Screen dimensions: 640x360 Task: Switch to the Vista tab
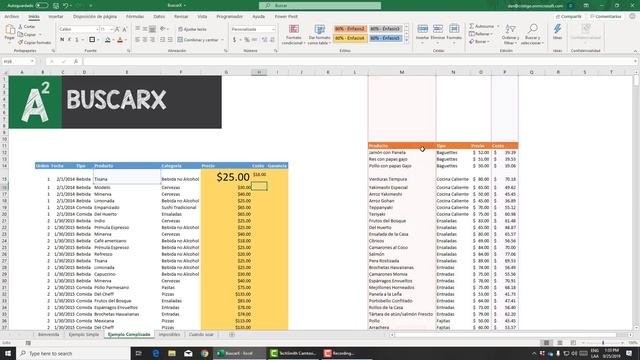coord(202,17)
